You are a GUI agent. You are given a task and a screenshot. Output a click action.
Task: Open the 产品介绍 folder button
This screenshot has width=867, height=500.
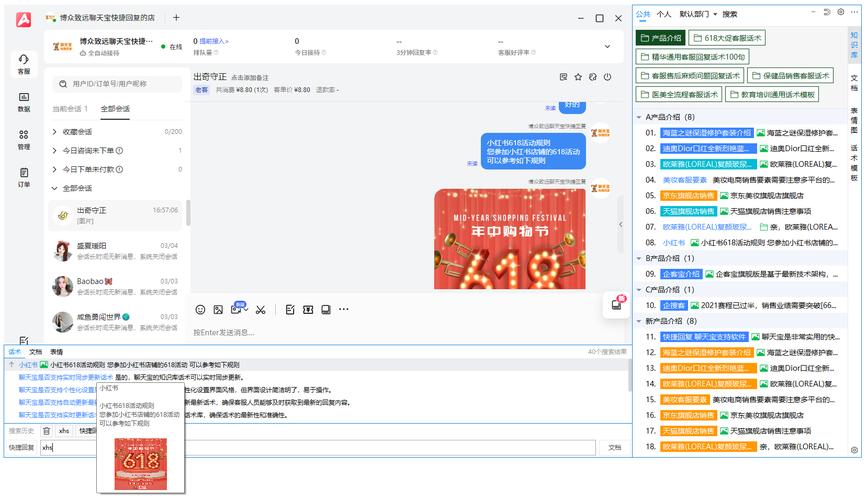(661, 38)
